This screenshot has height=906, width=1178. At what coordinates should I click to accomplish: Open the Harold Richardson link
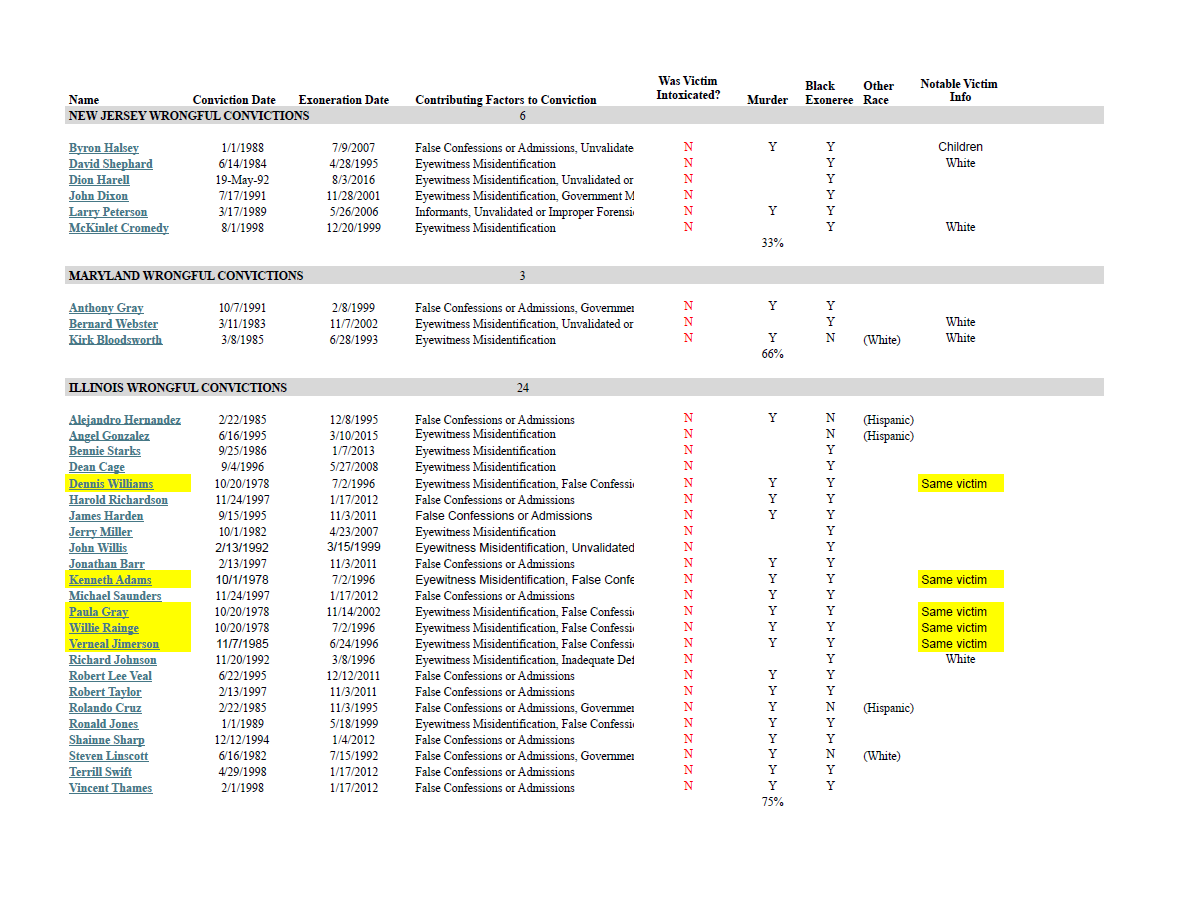click(119, 500)
